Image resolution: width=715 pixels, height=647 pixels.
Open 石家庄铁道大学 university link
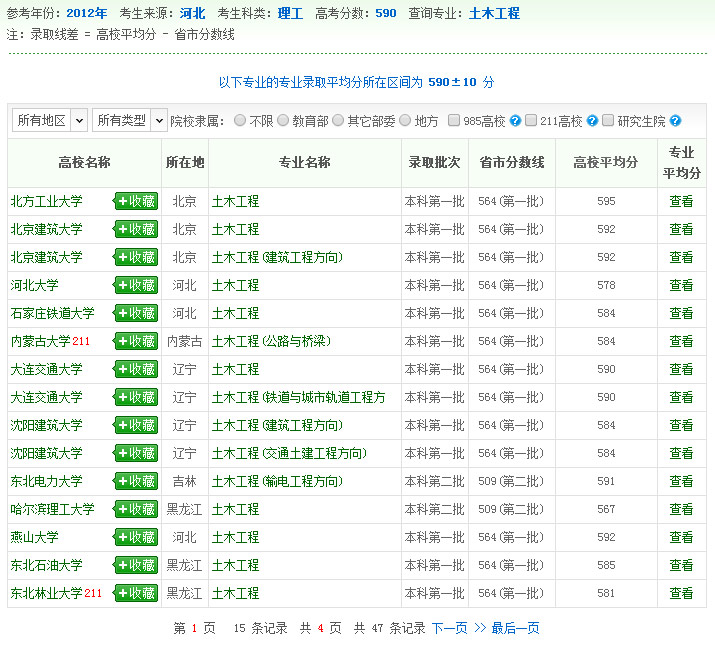pos(52,313)
